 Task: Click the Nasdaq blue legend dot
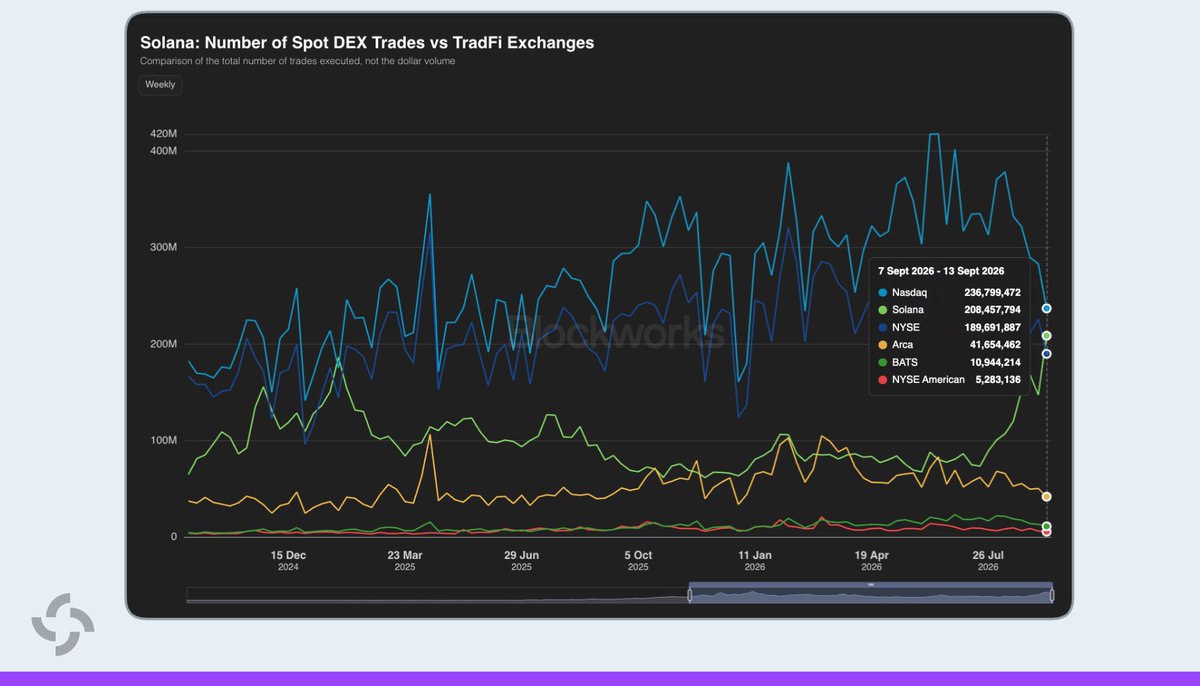point(882,293)
